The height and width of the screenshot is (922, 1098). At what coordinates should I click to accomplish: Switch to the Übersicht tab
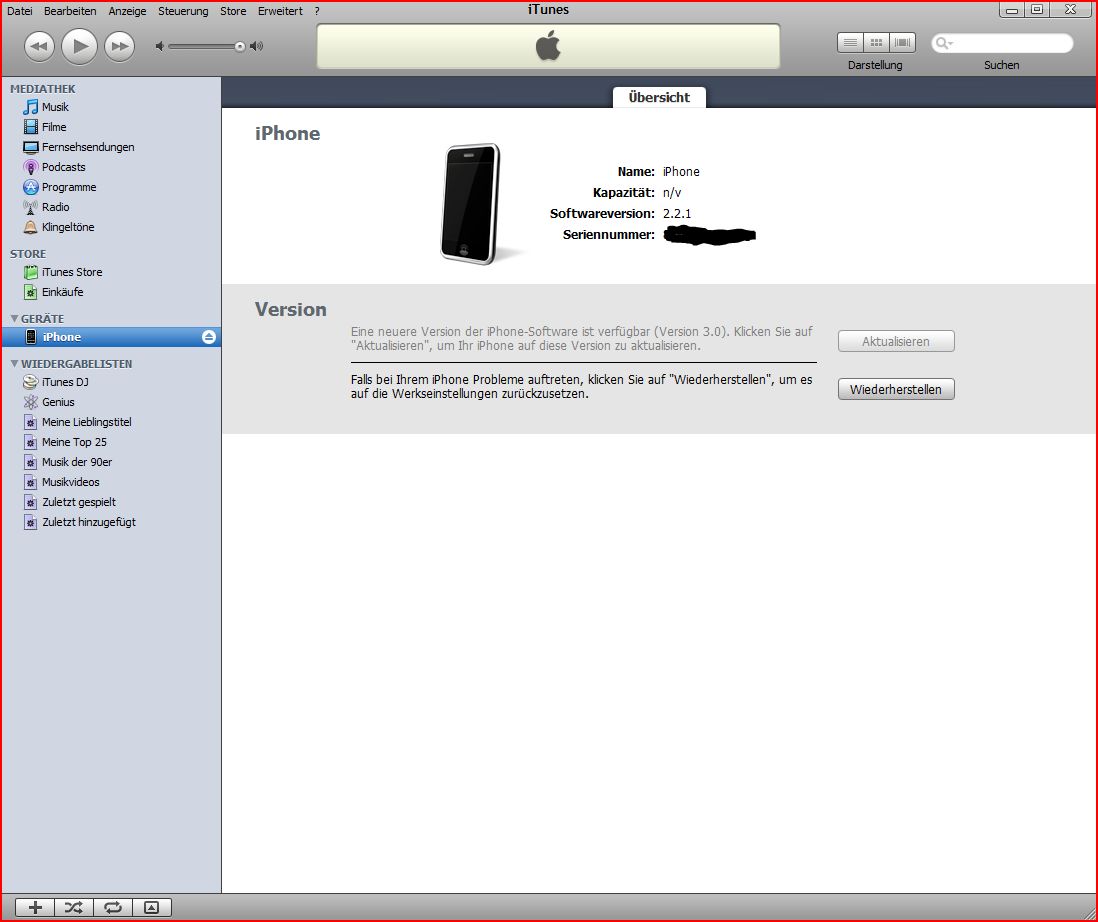[659, 97]
